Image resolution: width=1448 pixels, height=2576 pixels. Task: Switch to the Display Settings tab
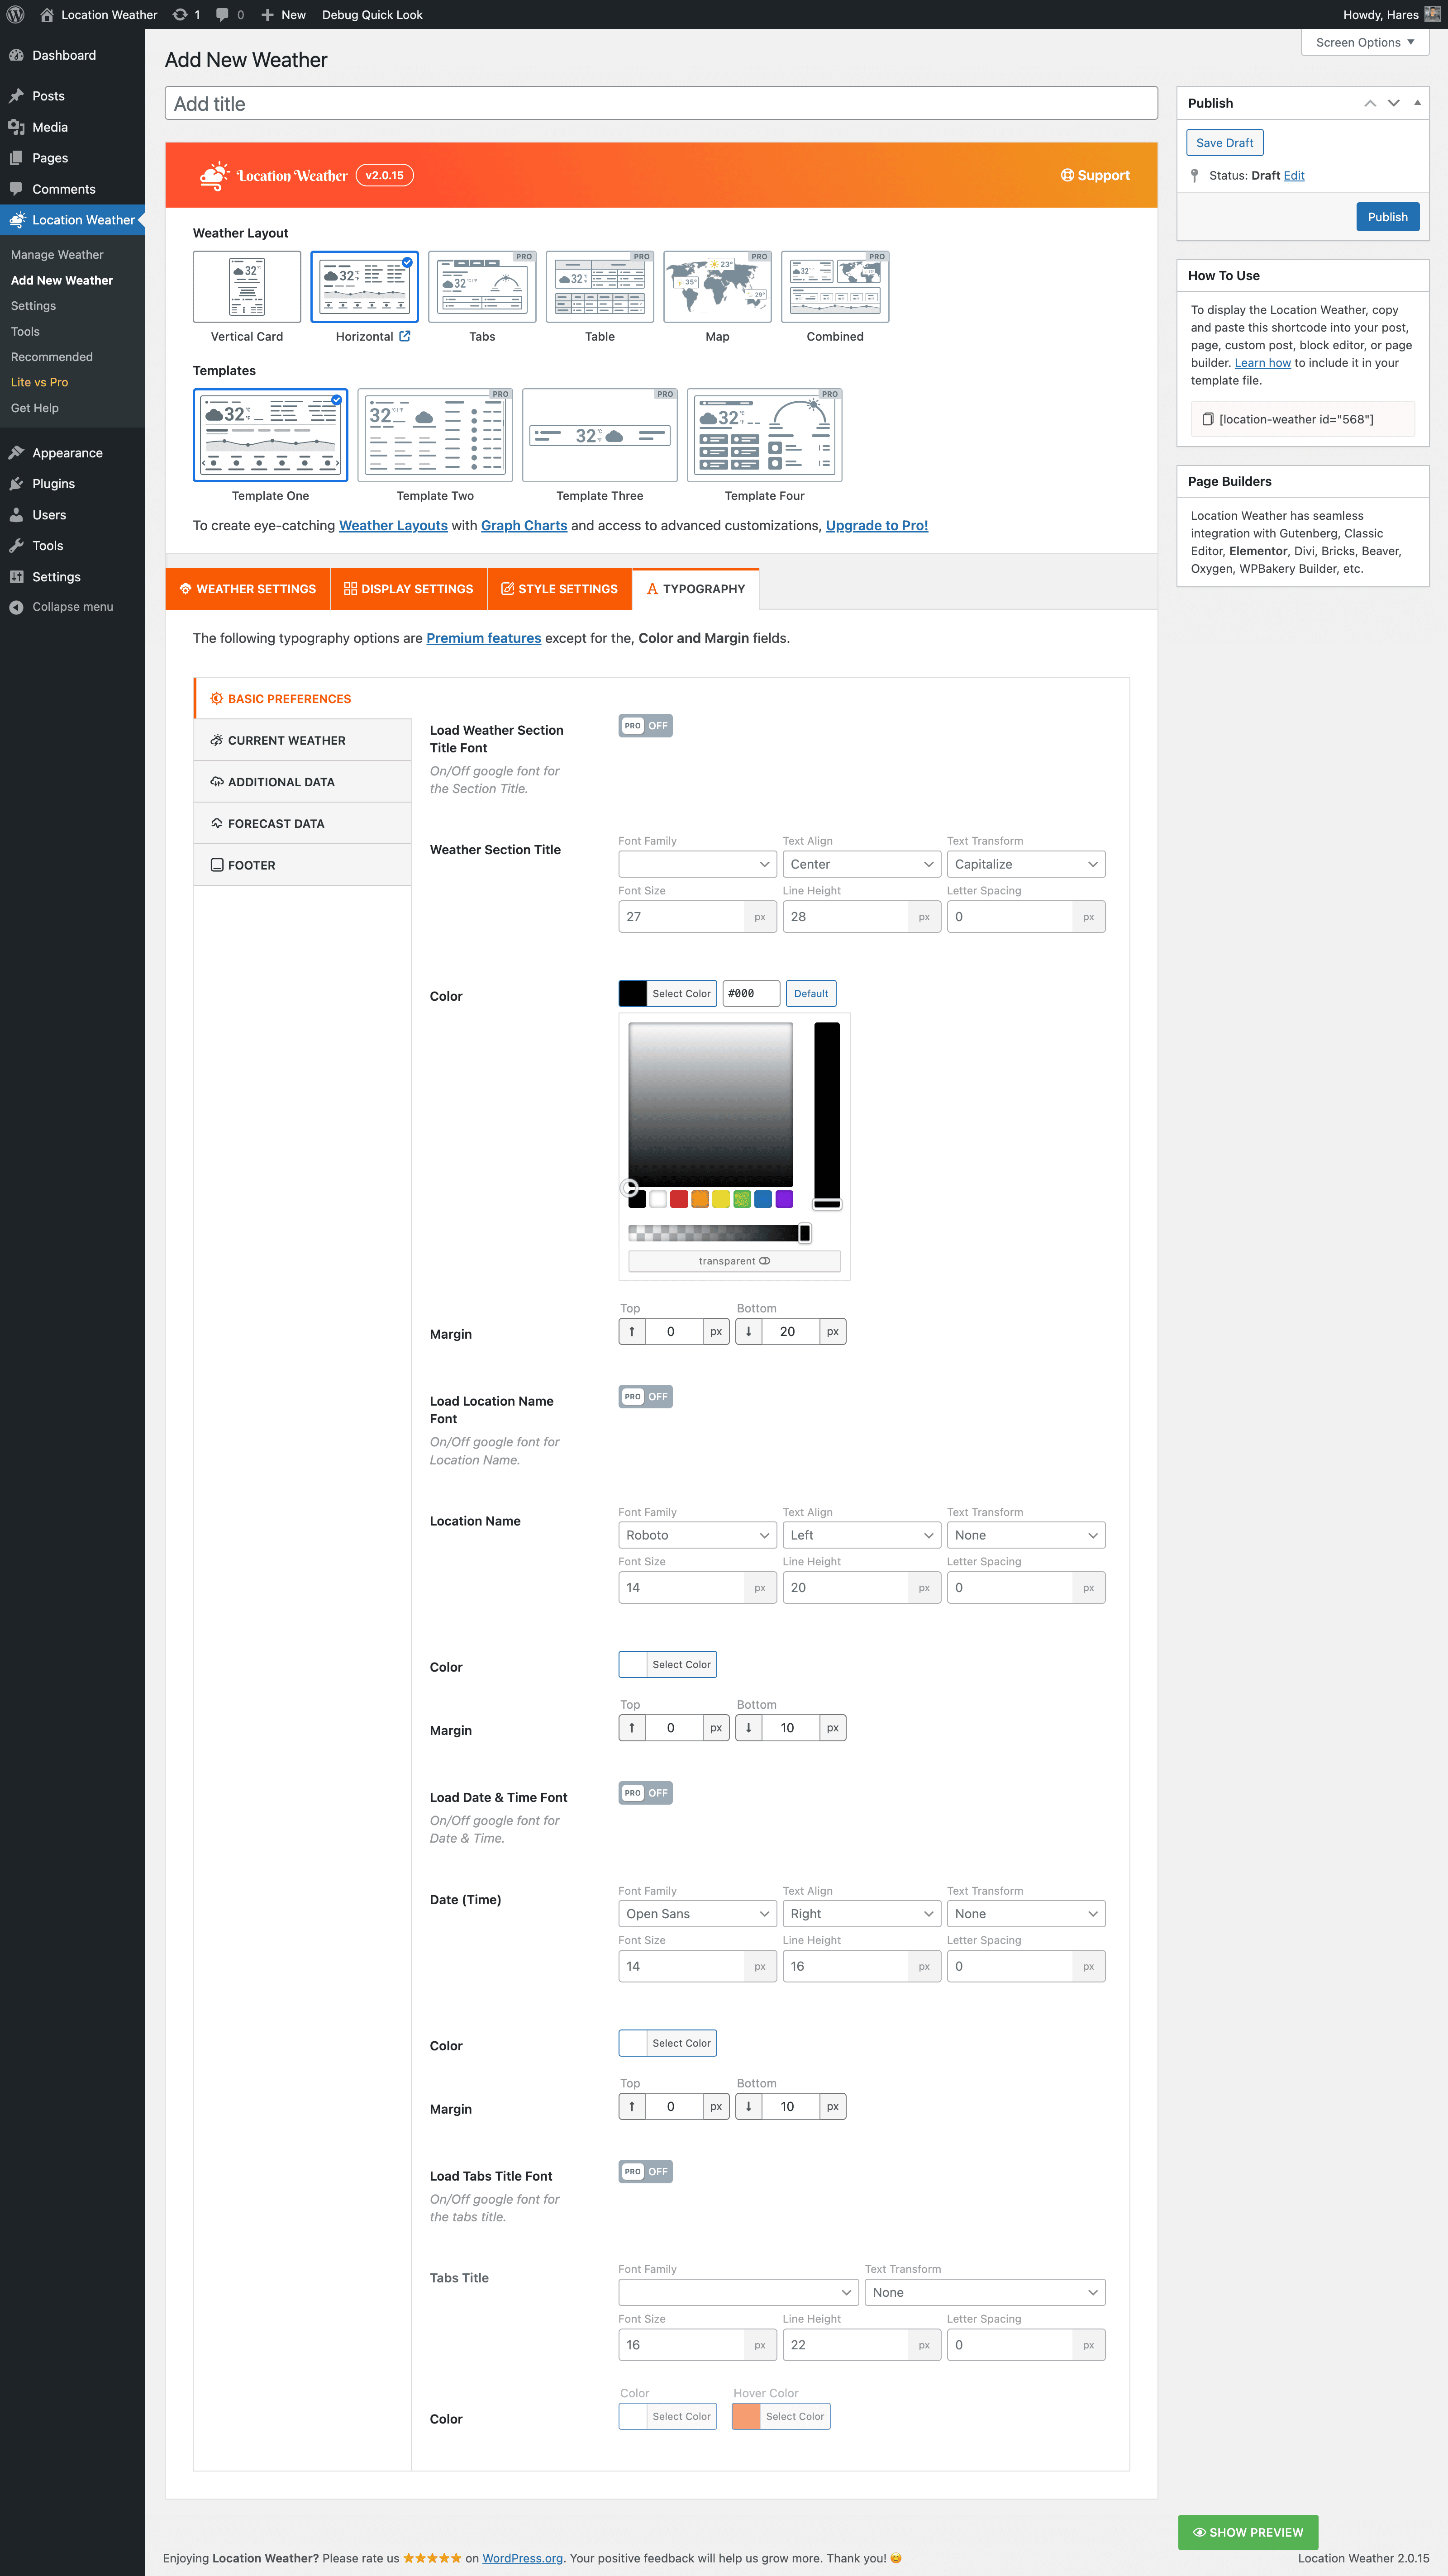click(x=408, y=589)
